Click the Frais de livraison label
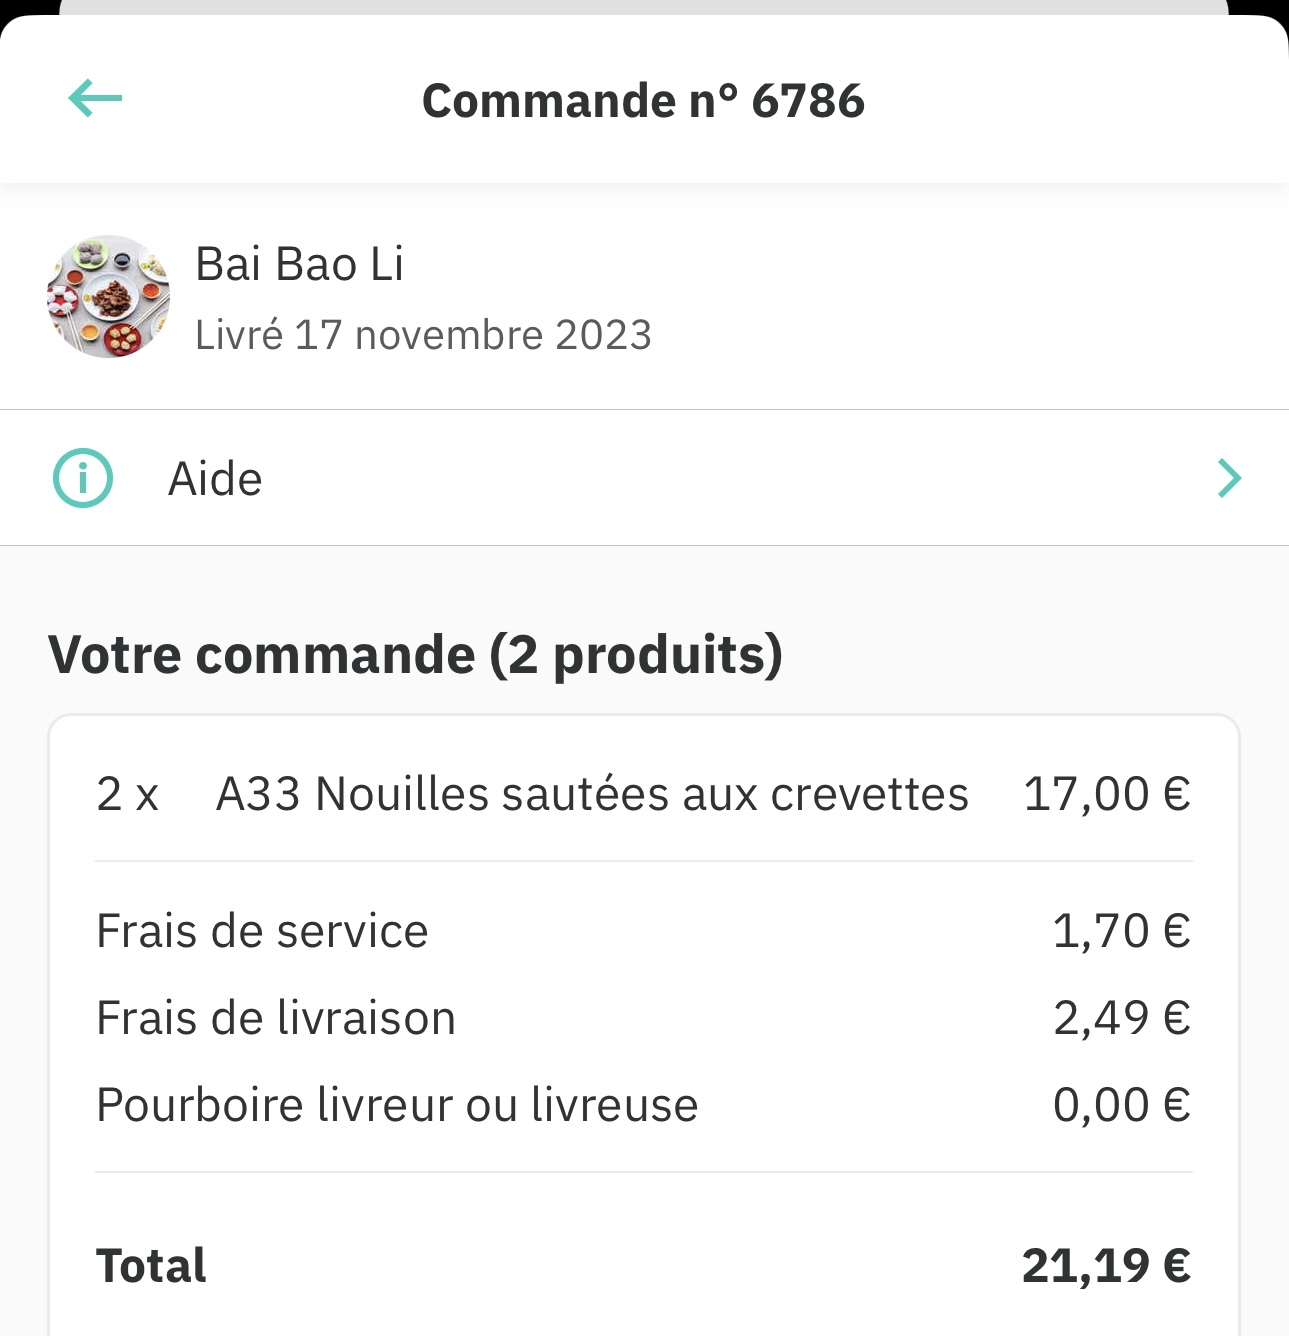Screen dimensions: 1289x1336 276,1018
